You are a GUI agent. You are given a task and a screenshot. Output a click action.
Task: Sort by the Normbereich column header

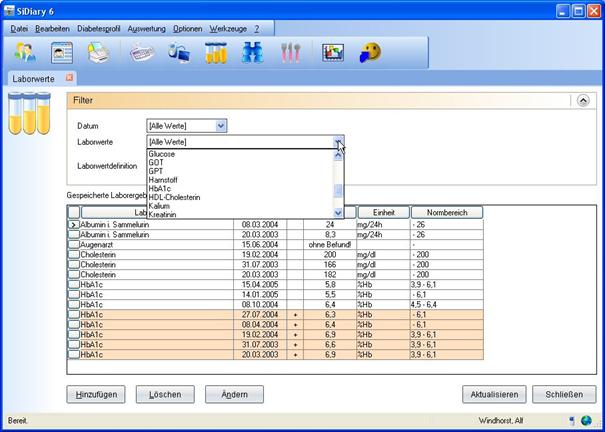(x=447, y=213)
